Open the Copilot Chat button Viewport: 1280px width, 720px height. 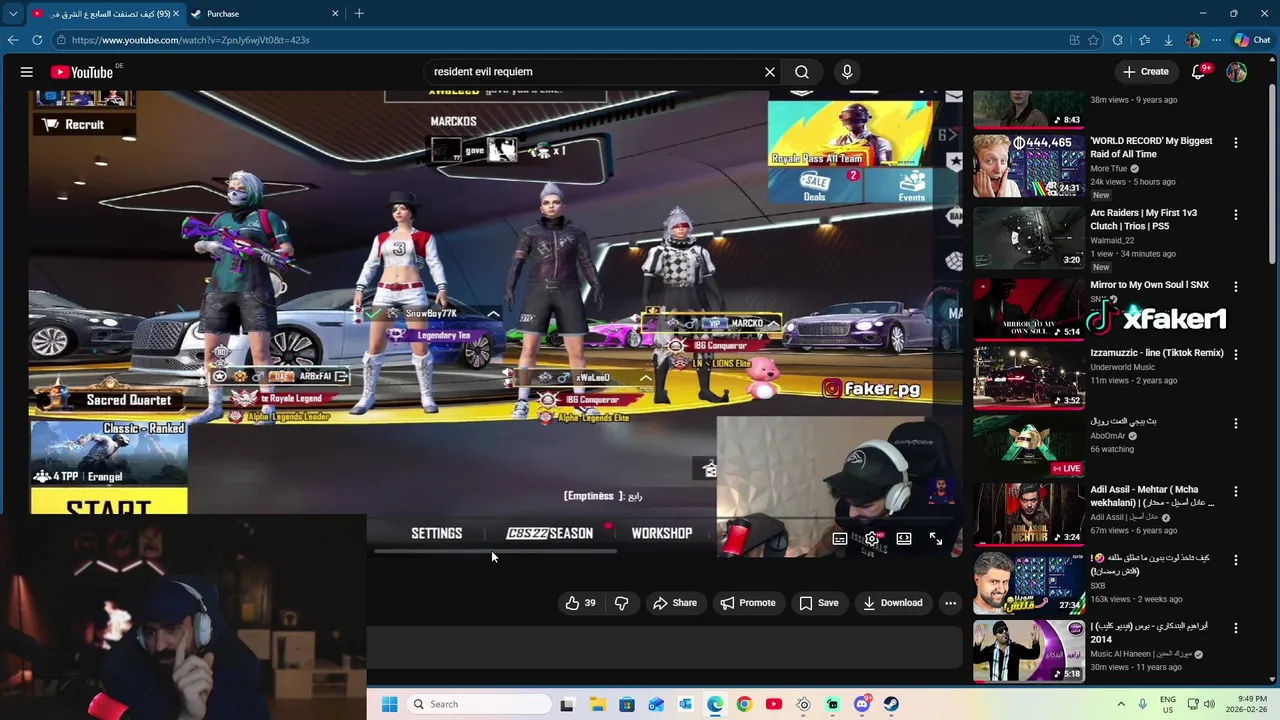(1252, 40)
